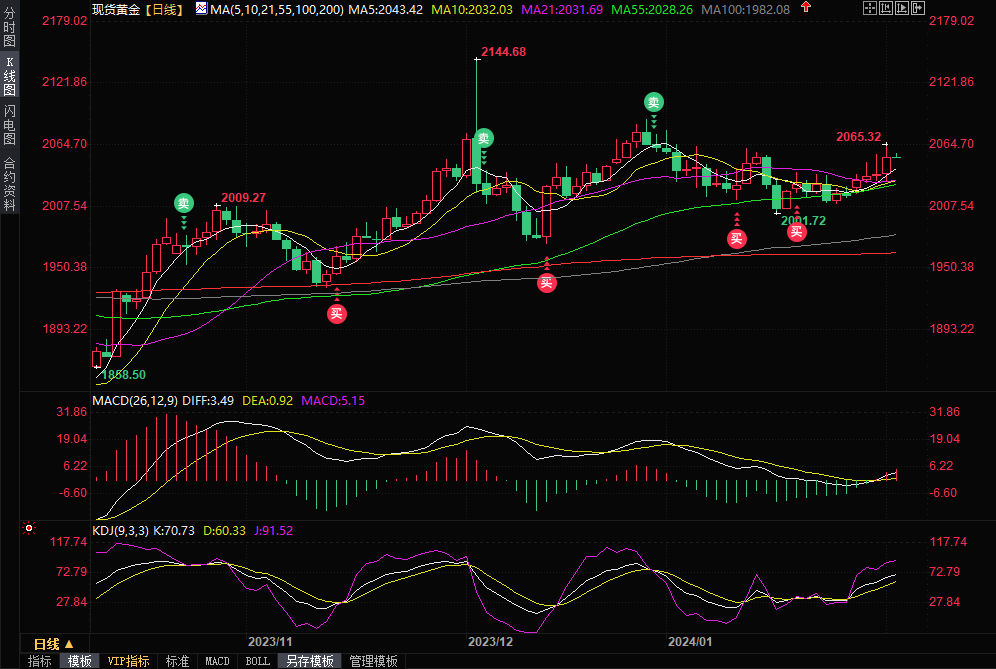Click the green 卖 marker at the 2144.68 peak
Viewport: 996px width, 669px height.
coord(484,138)
